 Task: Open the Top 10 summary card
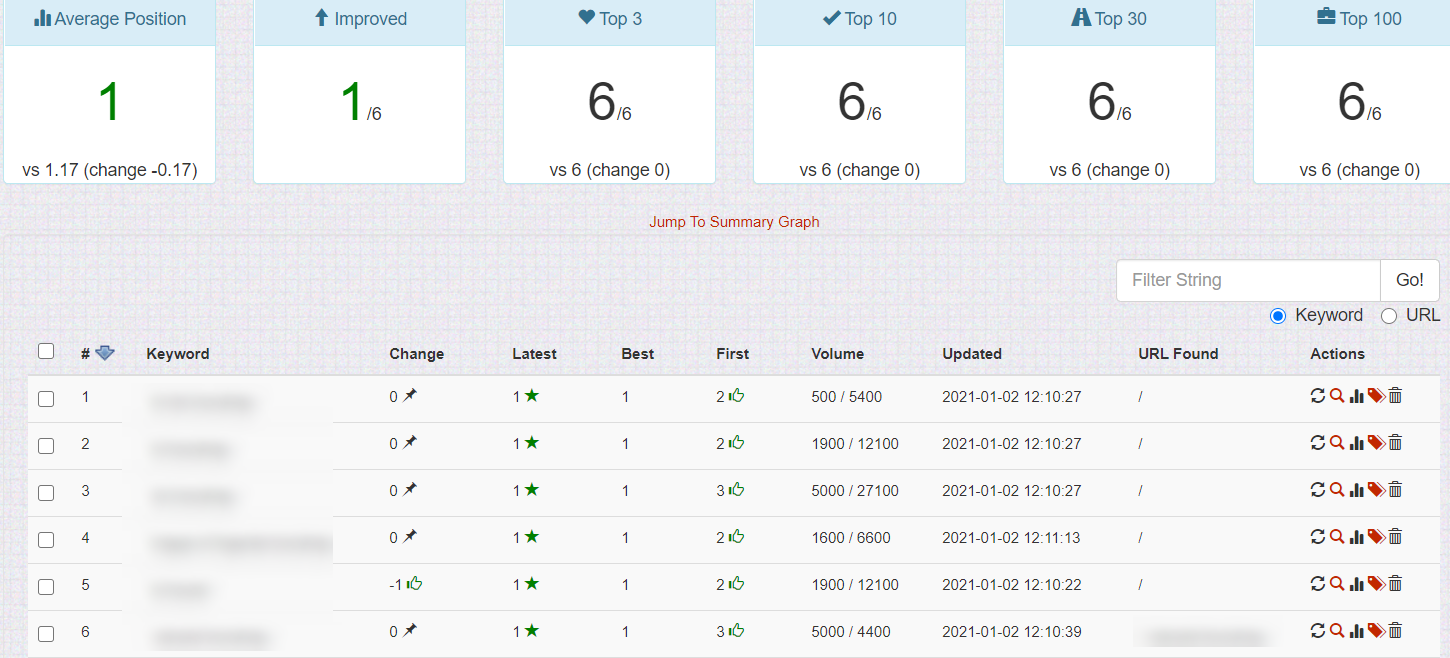coord(860,92)
